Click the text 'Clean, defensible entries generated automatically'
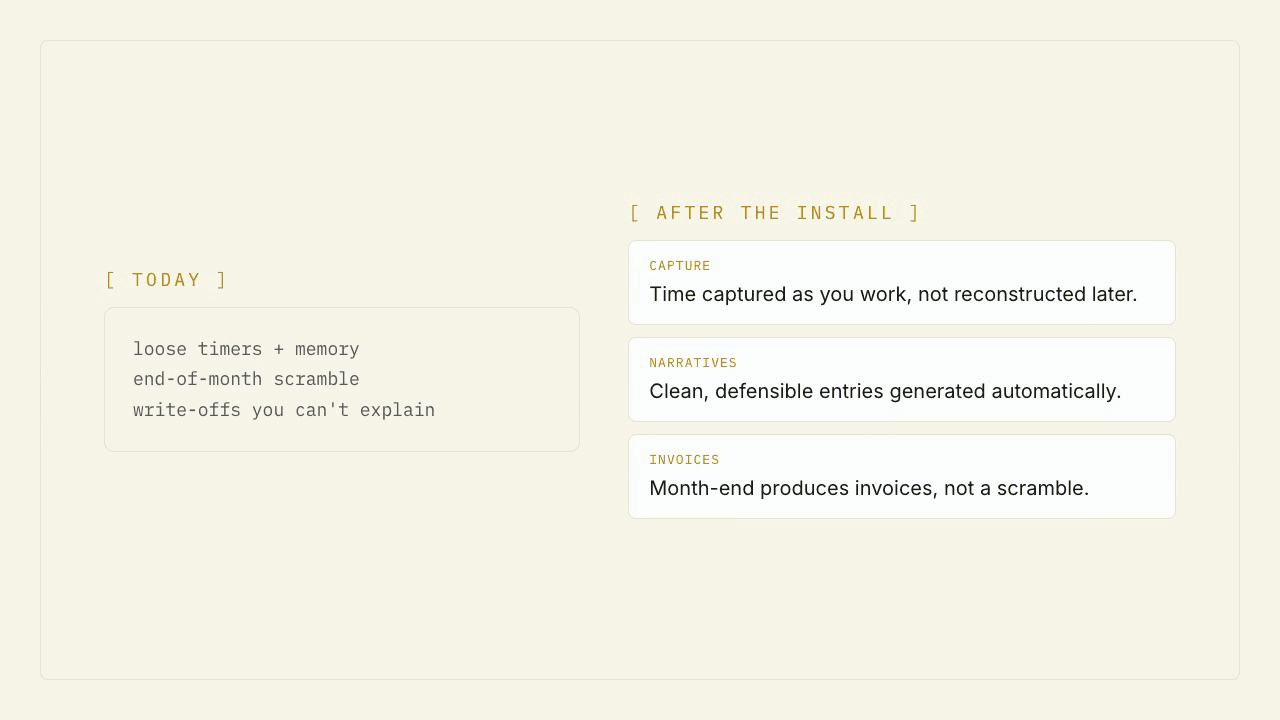Screen dimensions: 1280x720 coord(885,391)
